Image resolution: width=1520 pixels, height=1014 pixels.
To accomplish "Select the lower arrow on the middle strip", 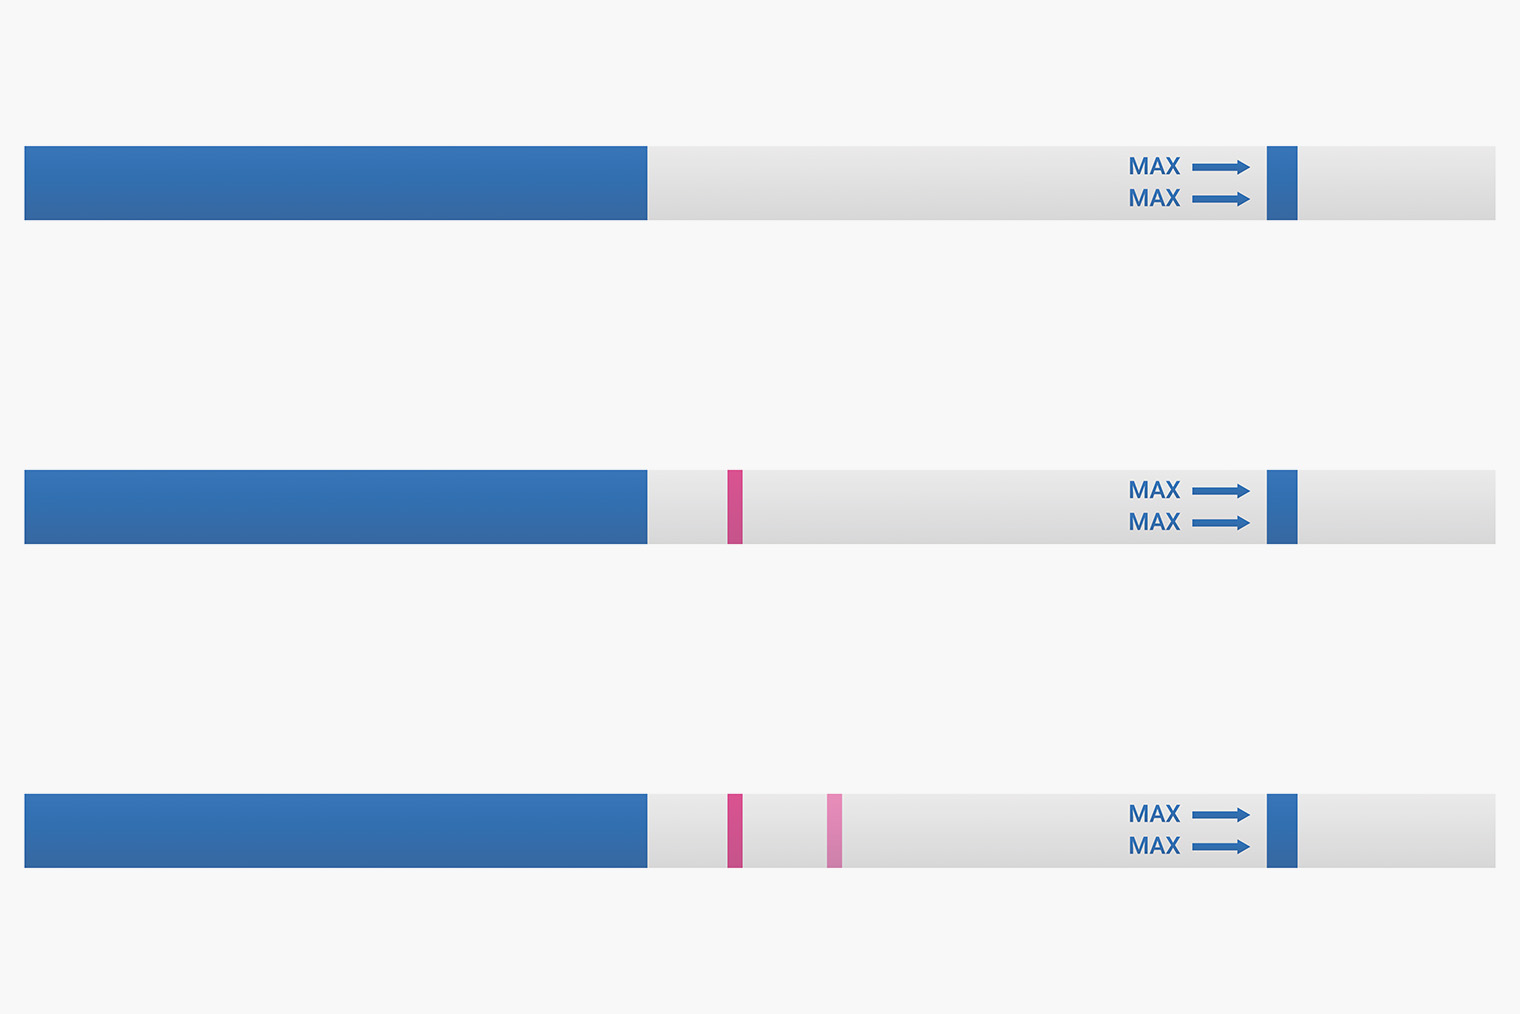I will [1221, 523].
